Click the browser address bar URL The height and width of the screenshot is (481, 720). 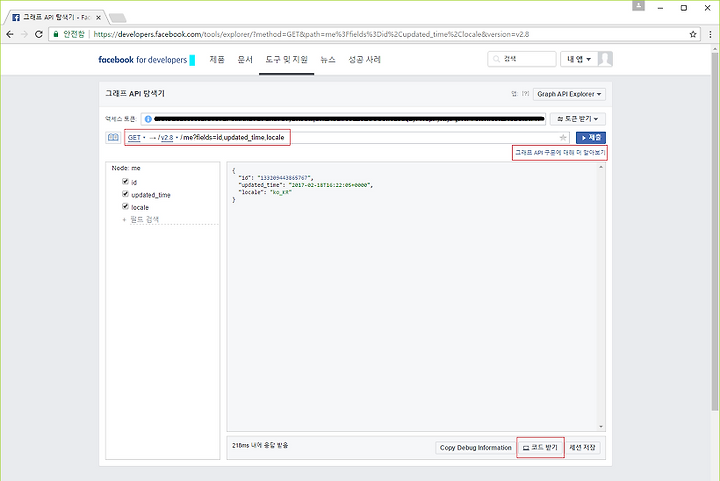(x=311, y=34)
